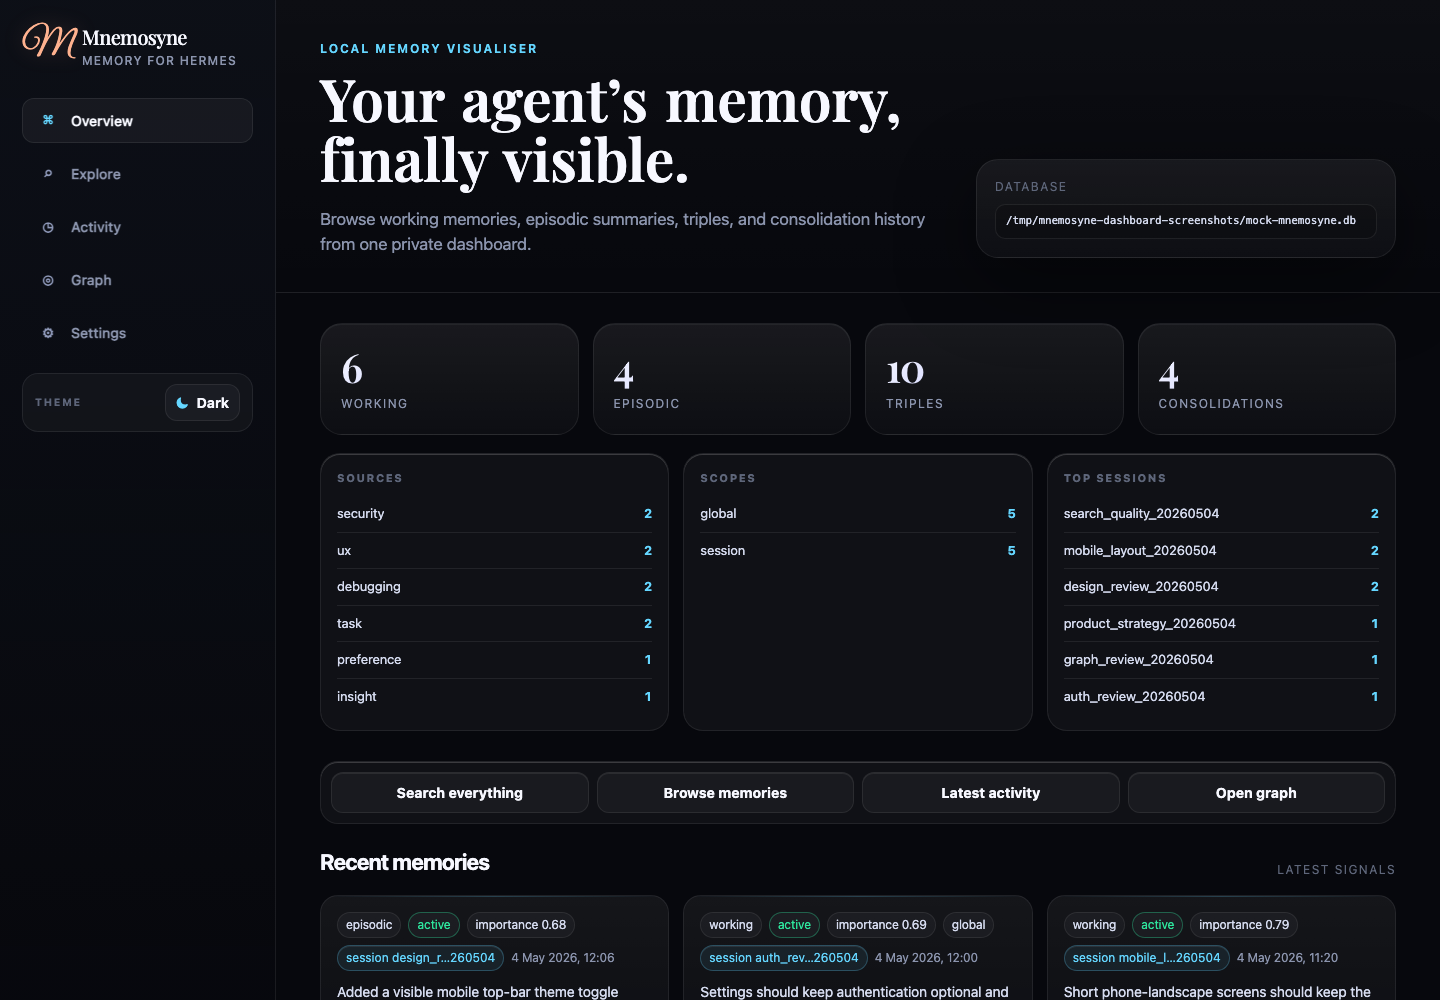The height and width of the screenshot is (1000, 1440).
Task: Open session product_strategy_20260504
Action: coord(1221,623)
